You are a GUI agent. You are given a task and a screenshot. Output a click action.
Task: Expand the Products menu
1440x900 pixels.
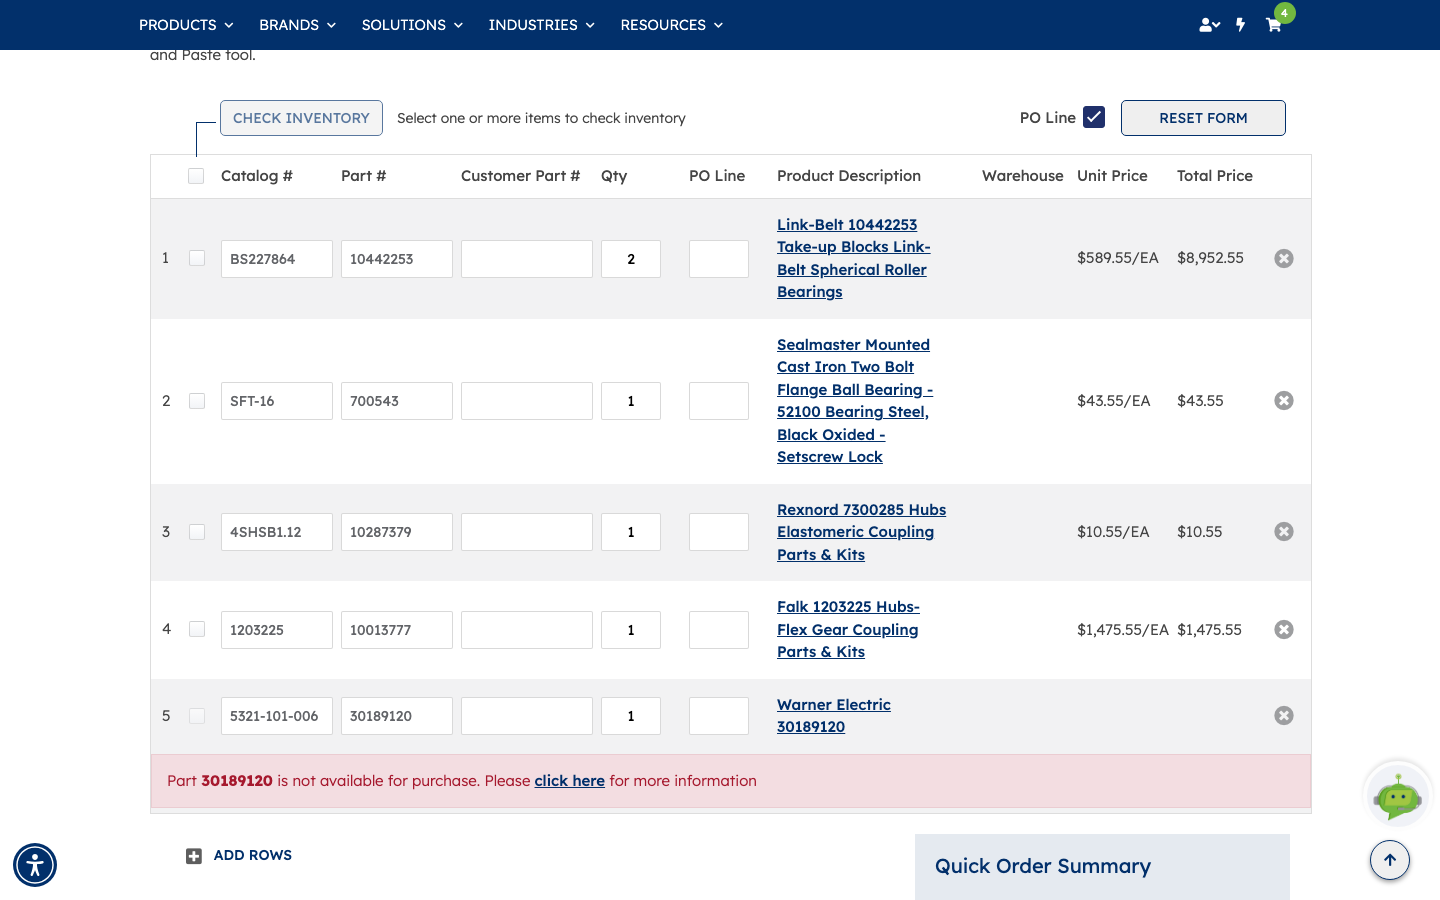[186, 25]
